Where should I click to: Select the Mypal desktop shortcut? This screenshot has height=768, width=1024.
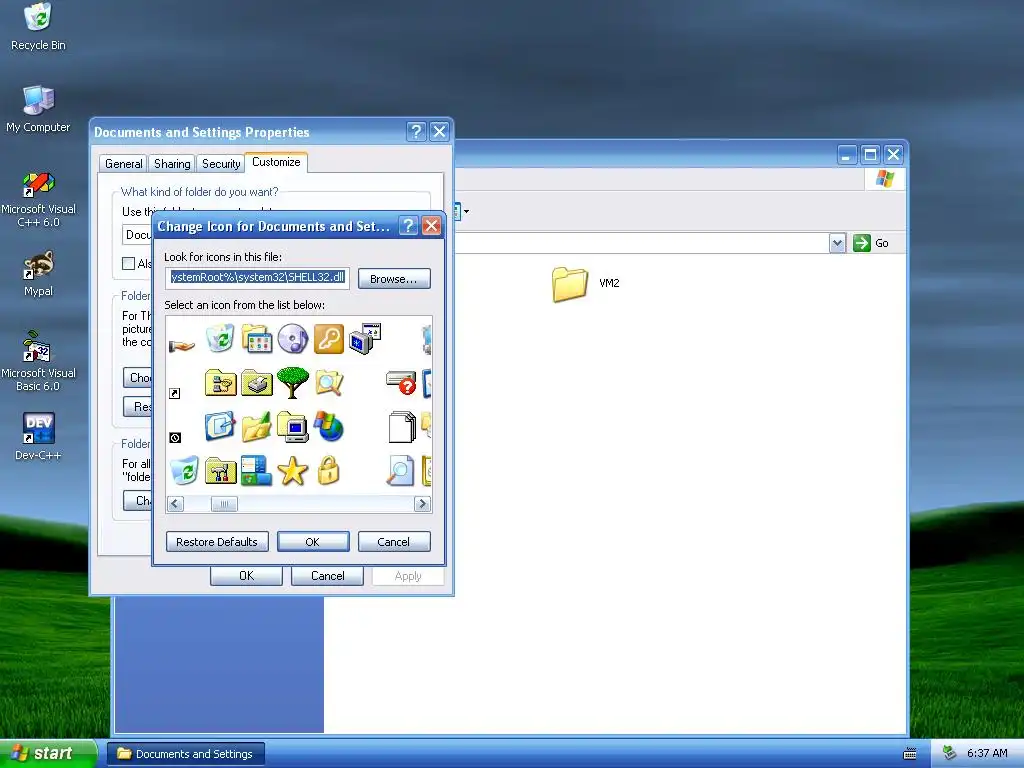(x=38, y=274)
